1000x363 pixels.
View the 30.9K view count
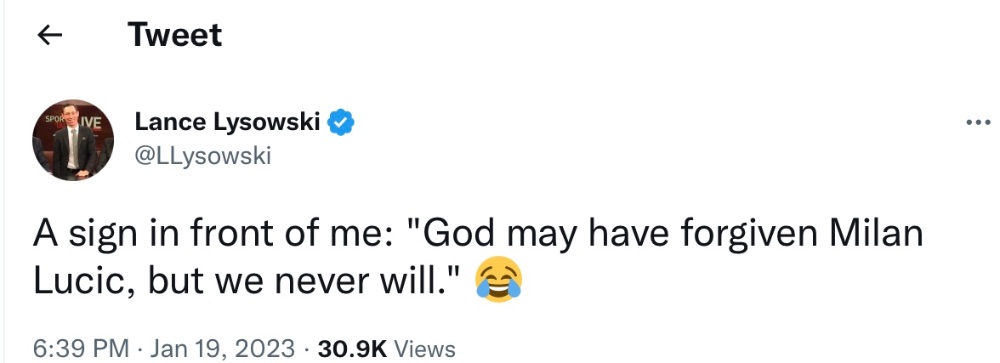(x=353, y=349)
